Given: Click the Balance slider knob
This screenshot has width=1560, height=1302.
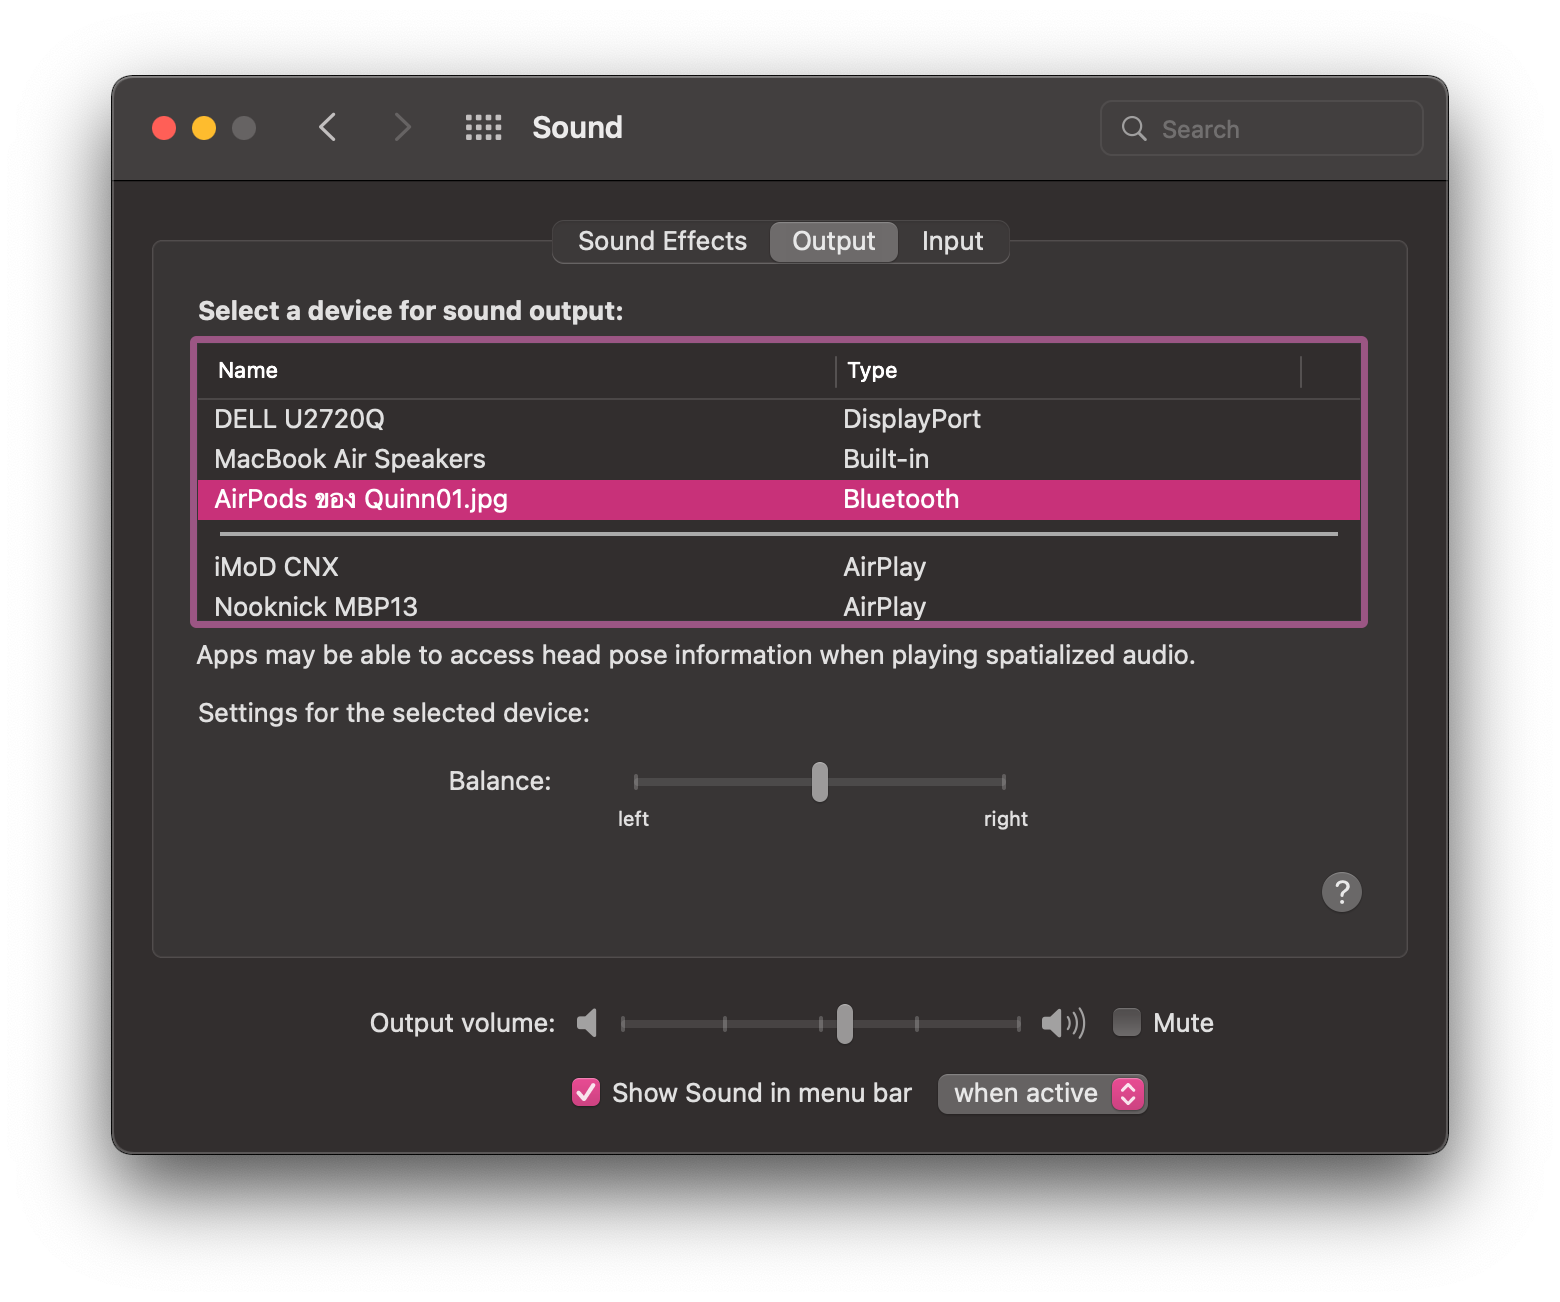Looking at the screenshot, I should click(820, 782).
